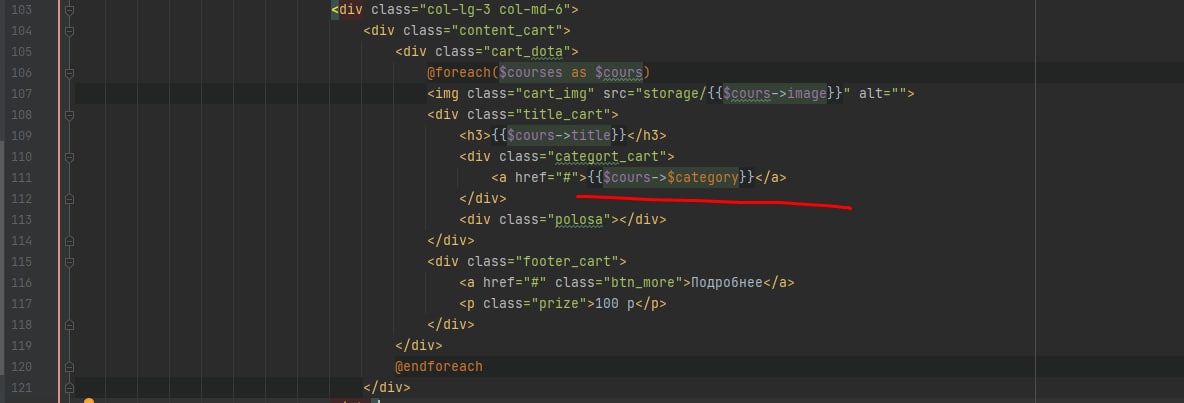Click "polosa" class value
Viewport: 1184px width, 403px height.
coord(578,220)
